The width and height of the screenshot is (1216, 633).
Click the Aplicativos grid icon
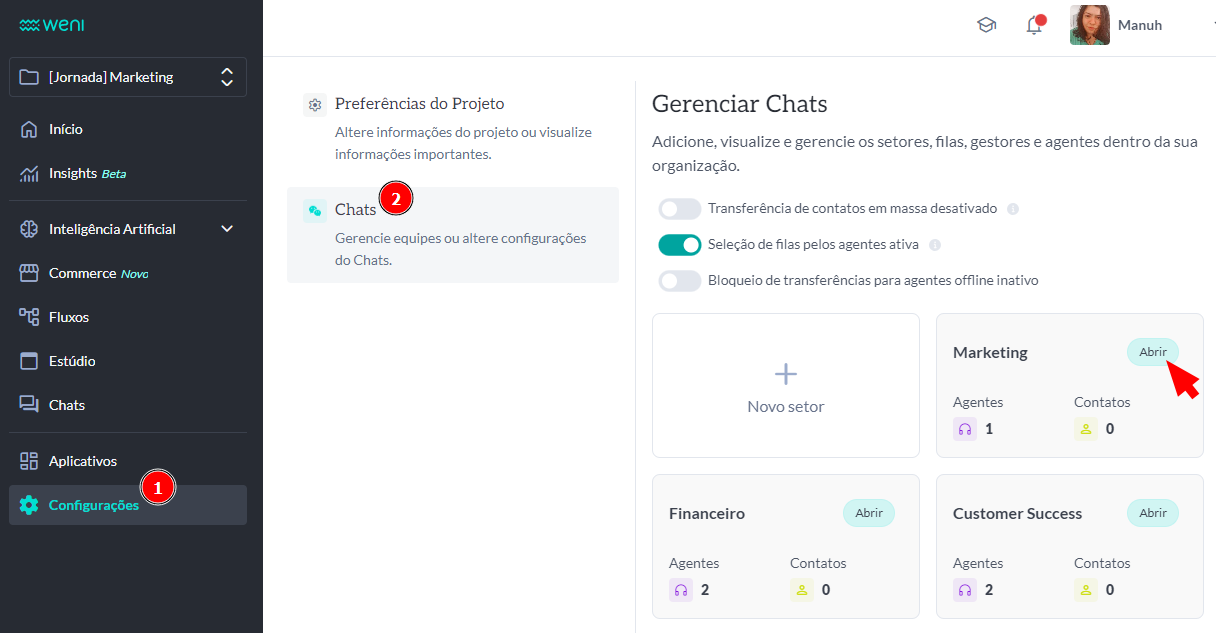click(x=29, y=461)
